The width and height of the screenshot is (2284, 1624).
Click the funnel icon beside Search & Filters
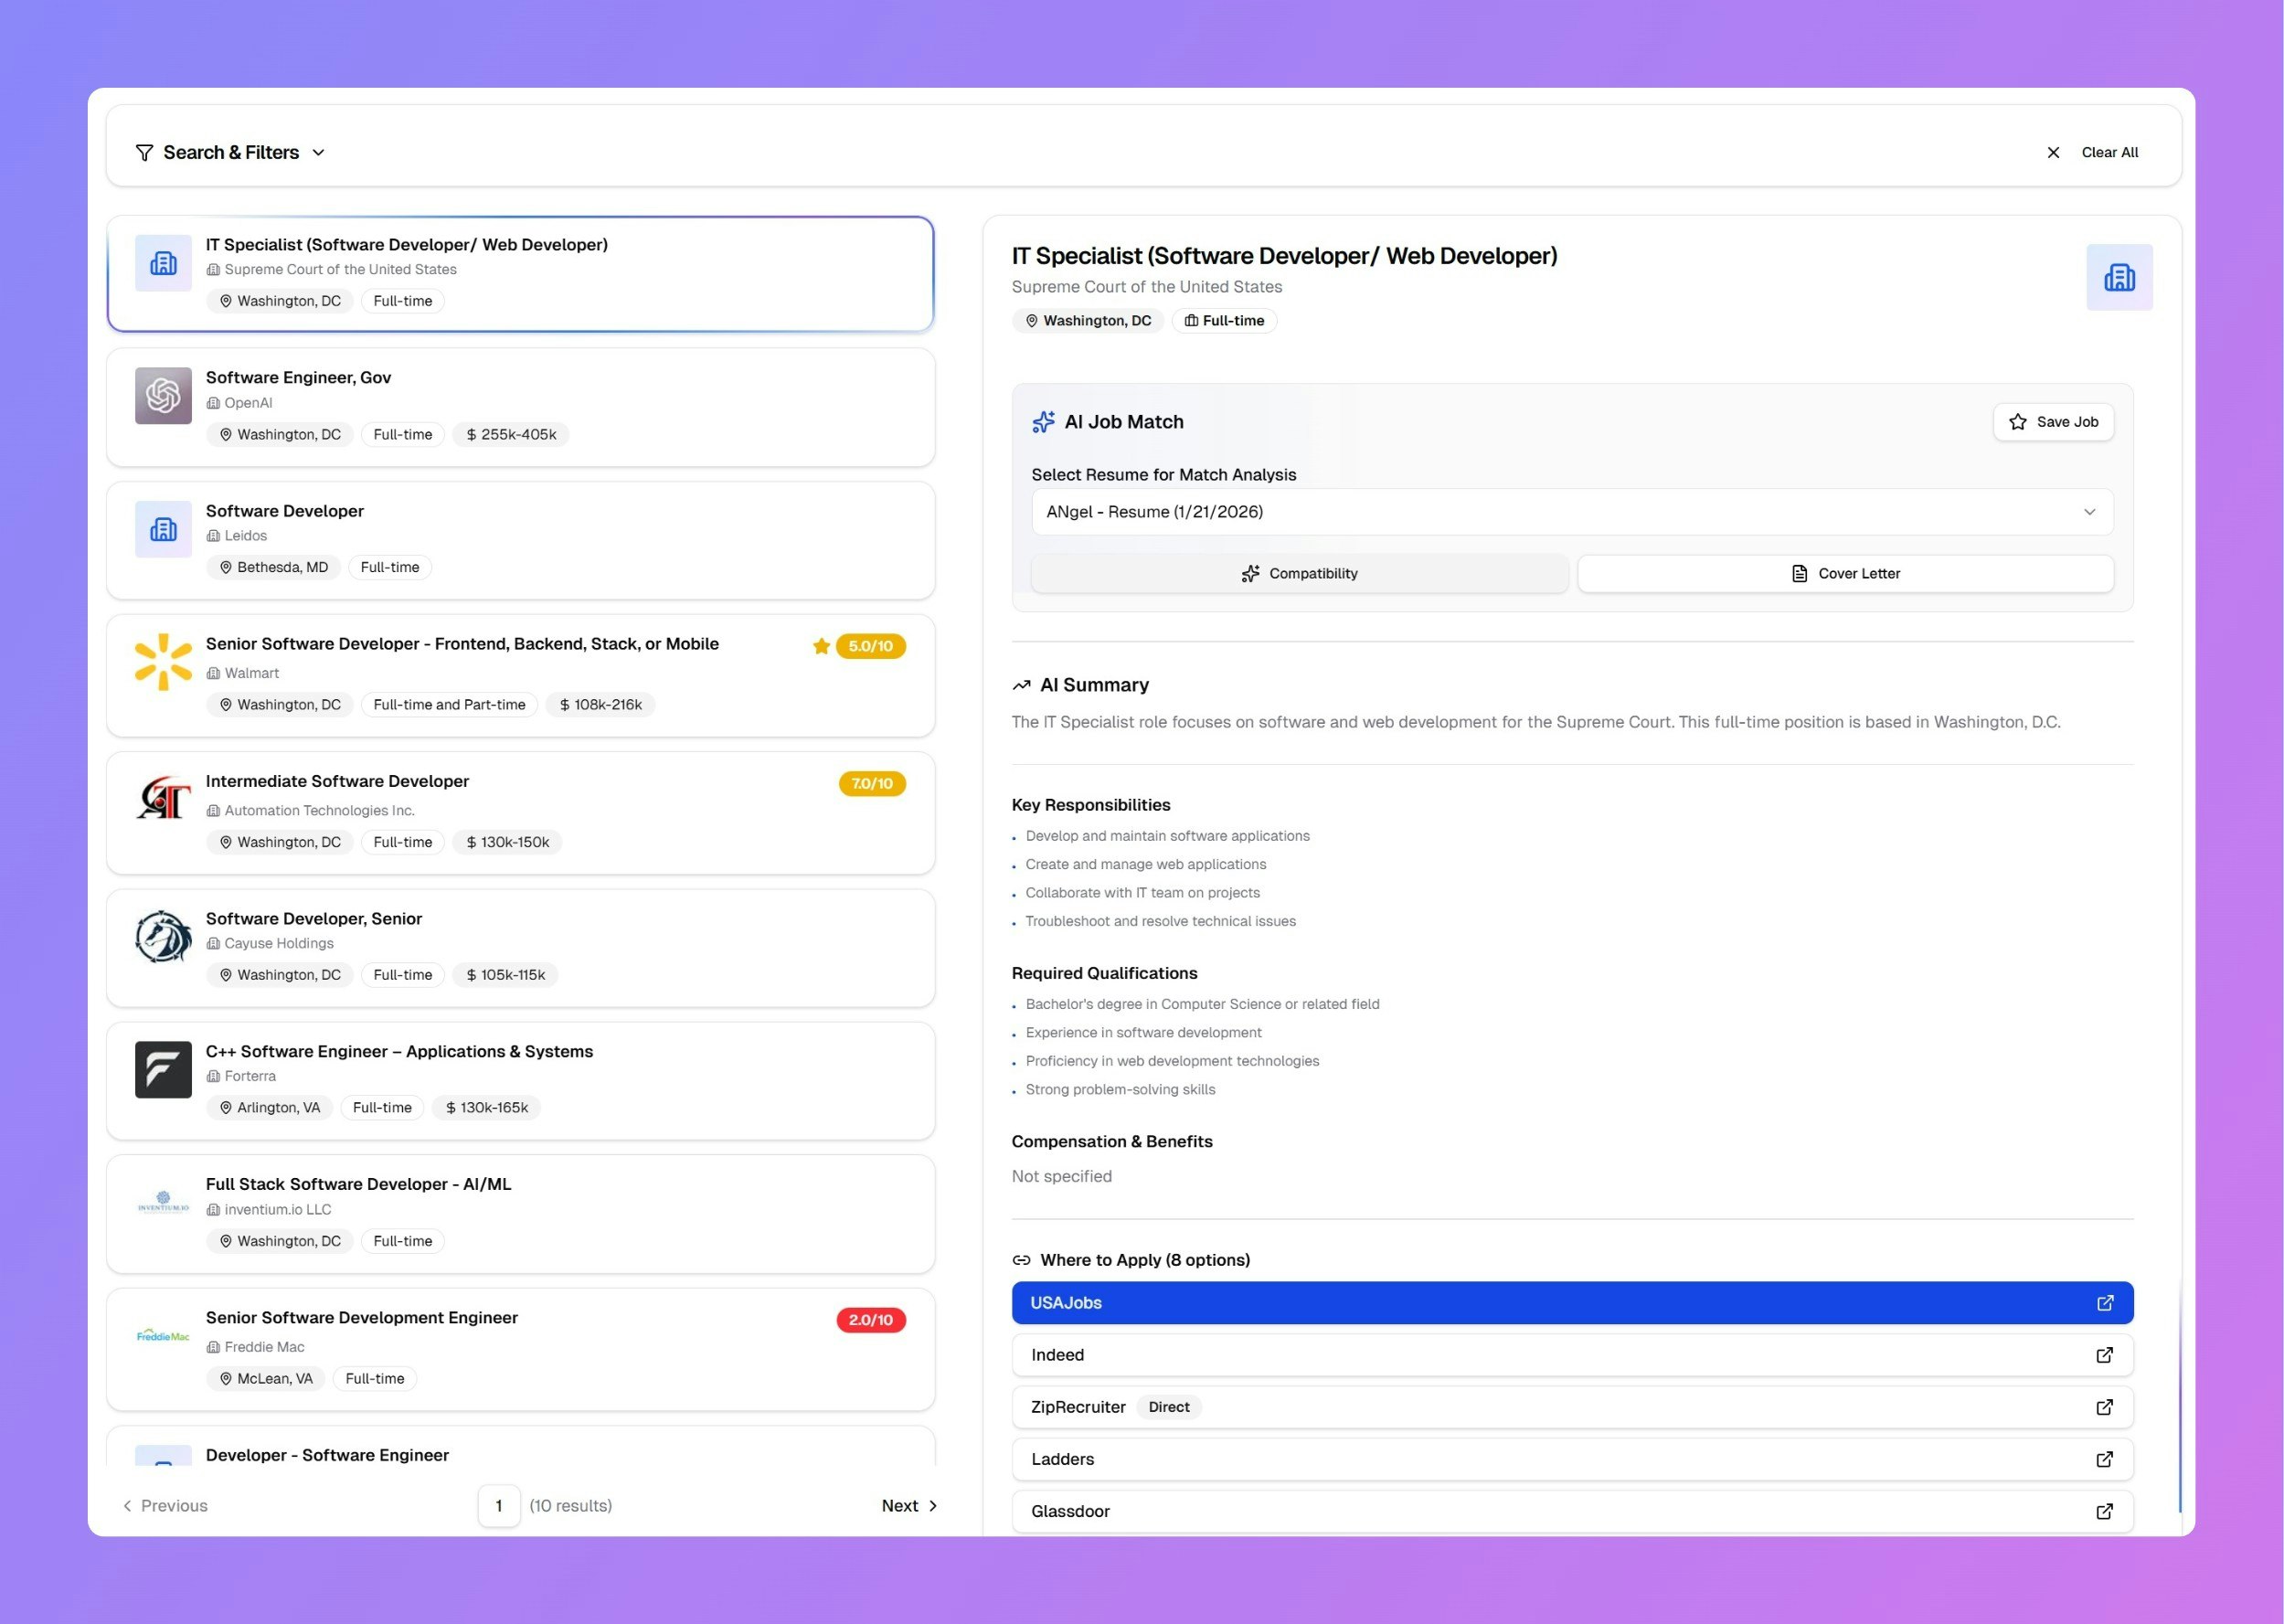(x=144, y=152)
